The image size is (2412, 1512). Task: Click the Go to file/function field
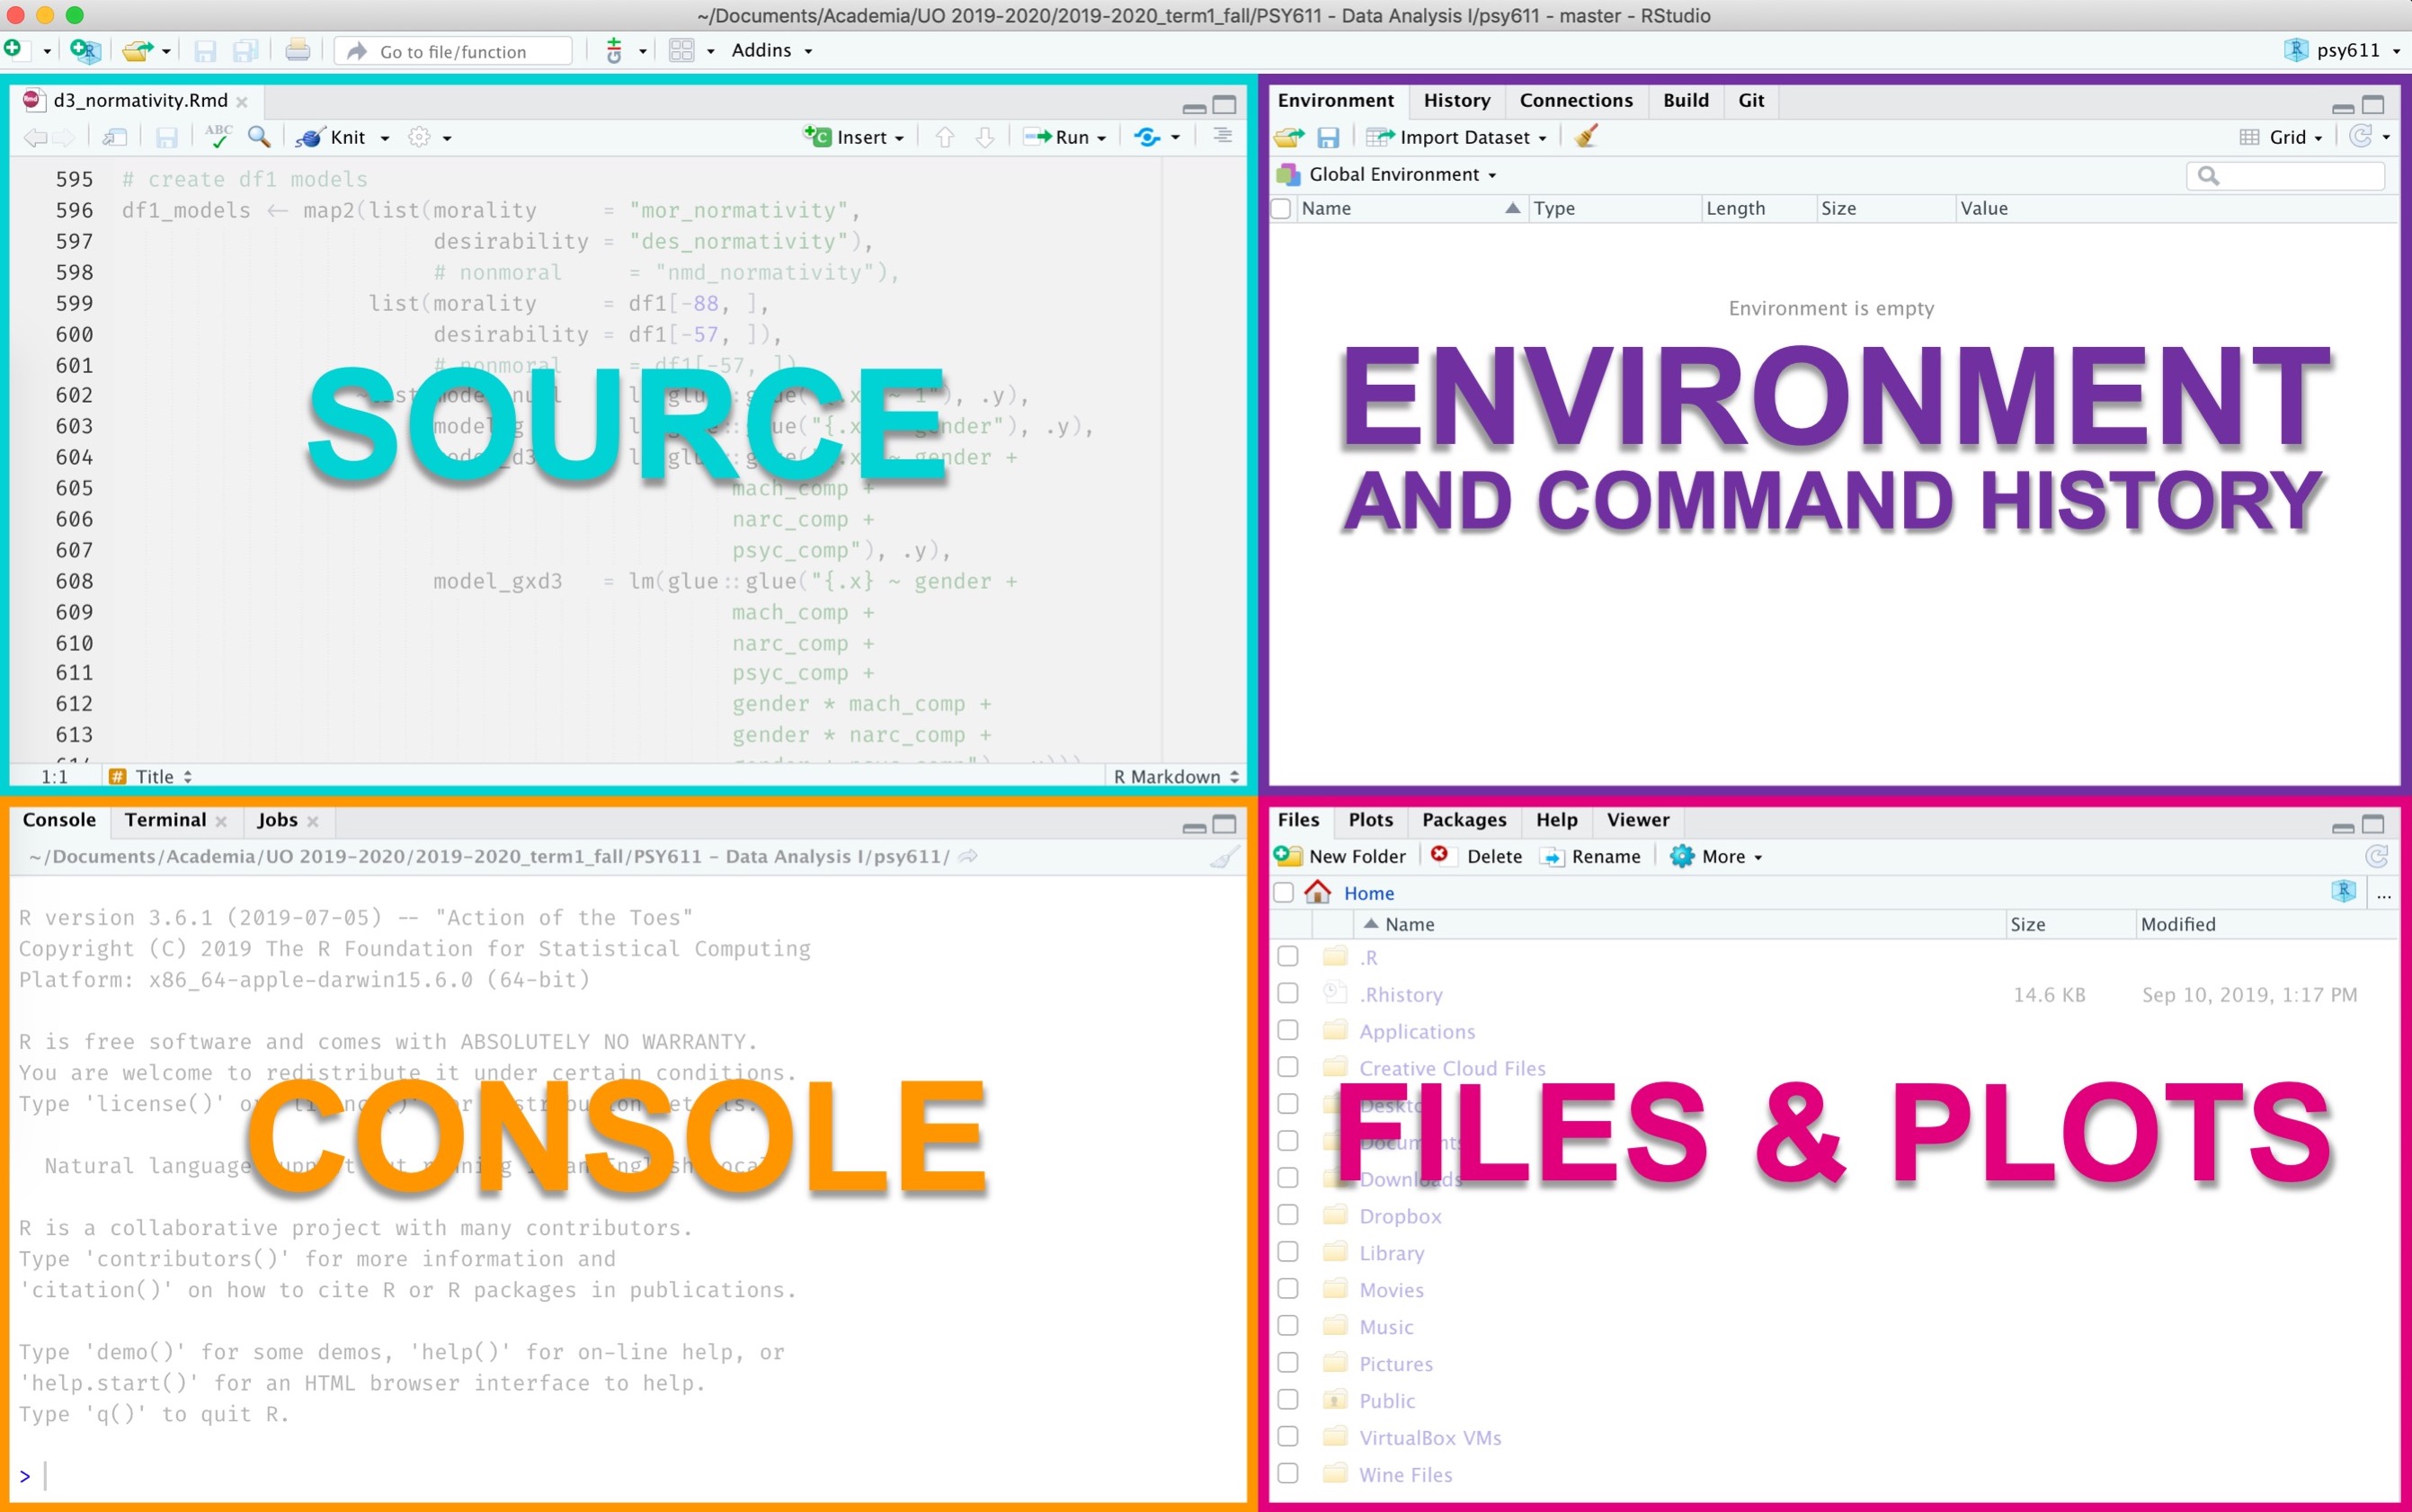click(x=453, y=51)
